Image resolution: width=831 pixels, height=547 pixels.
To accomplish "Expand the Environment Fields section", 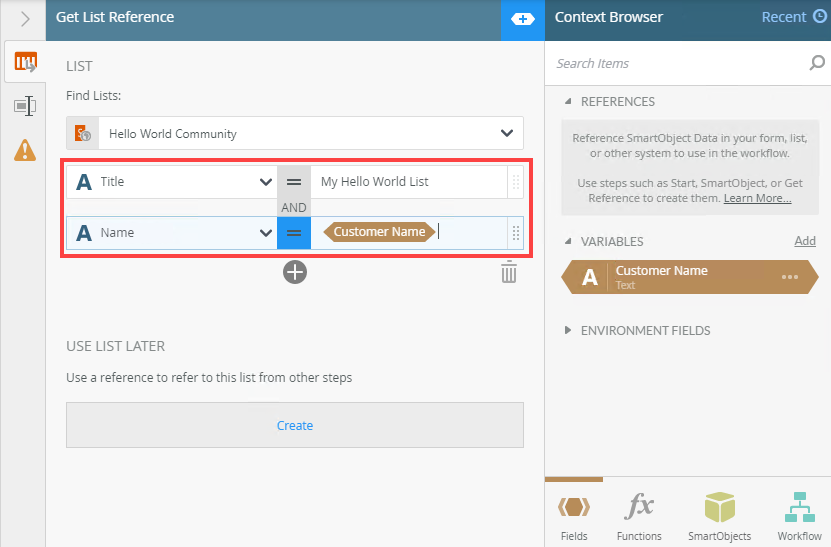I will click(x=569, y=330).
